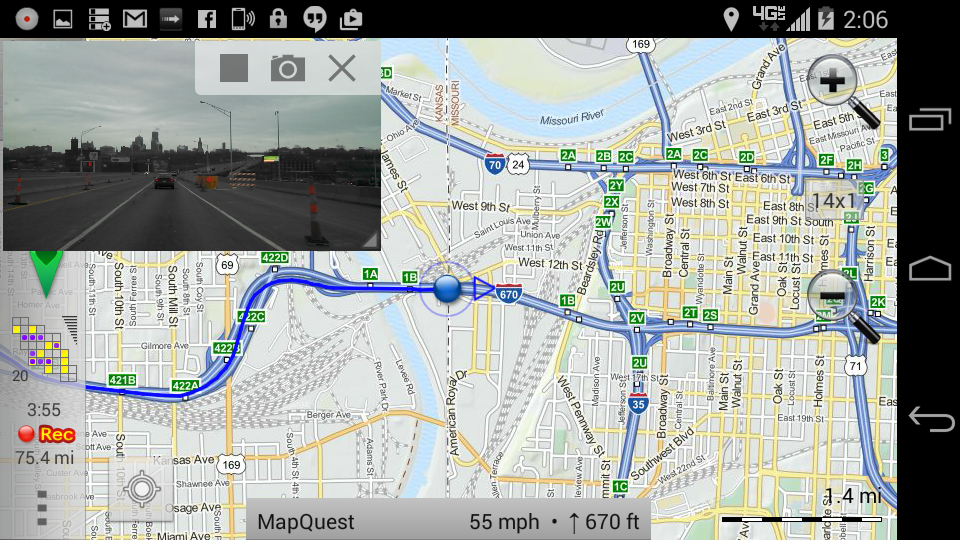Open the yellow-purple grid tile icon

tap(45, 348)
